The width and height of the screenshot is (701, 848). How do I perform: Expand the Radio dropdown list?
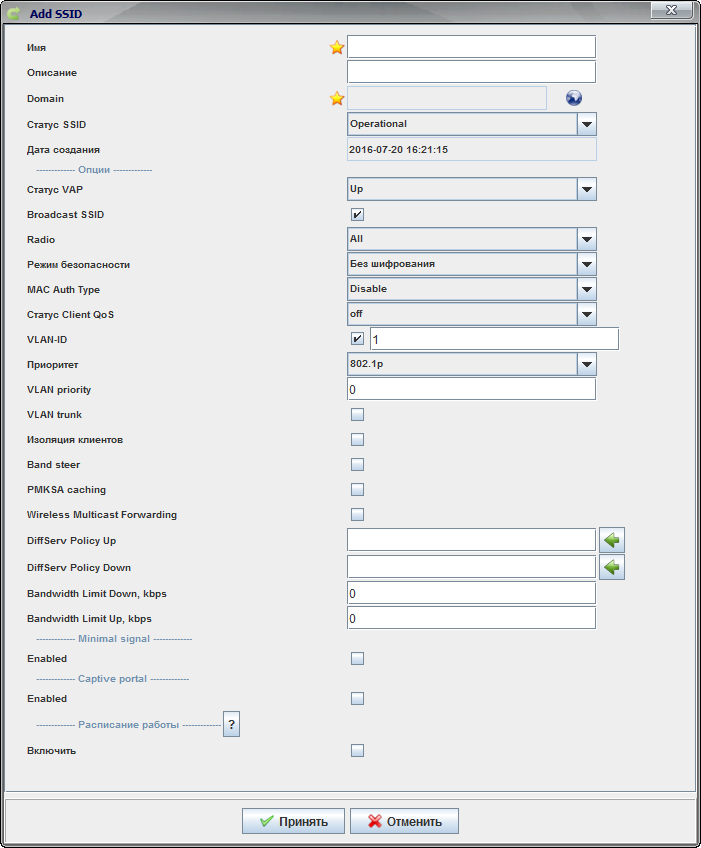[587, 240]
